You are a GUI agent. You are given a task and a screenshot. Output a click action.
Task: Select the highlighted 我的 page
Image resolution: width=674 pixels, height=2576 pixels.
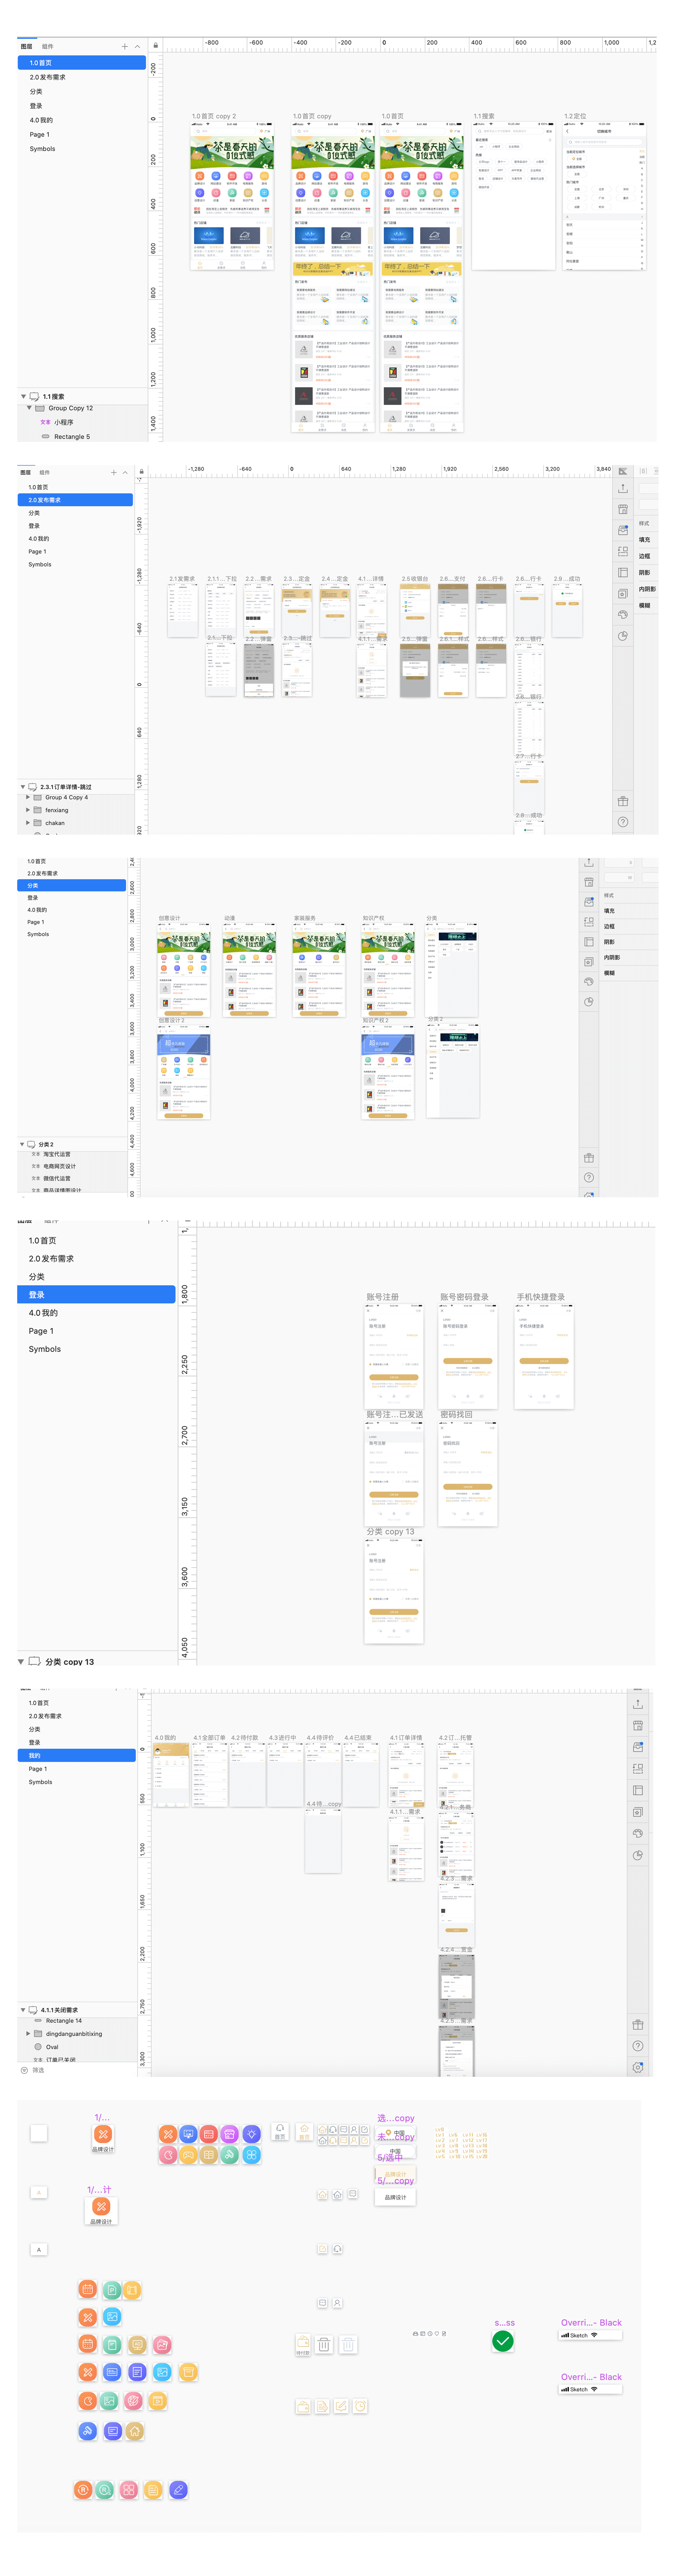(x=77, y=1755)
